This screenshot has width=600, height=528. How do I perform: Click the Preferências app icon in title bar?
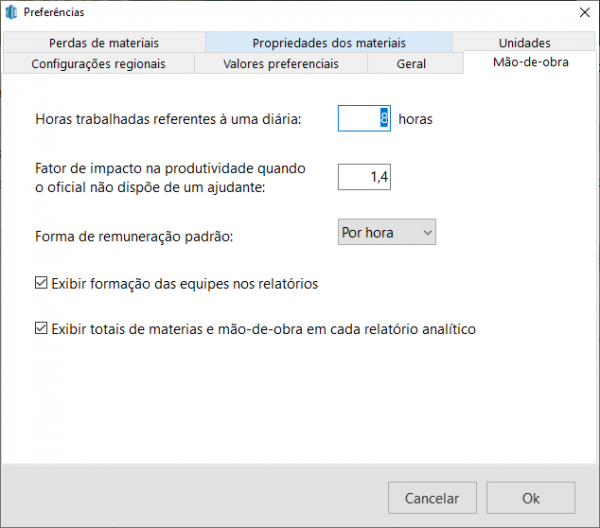point(13,12)
